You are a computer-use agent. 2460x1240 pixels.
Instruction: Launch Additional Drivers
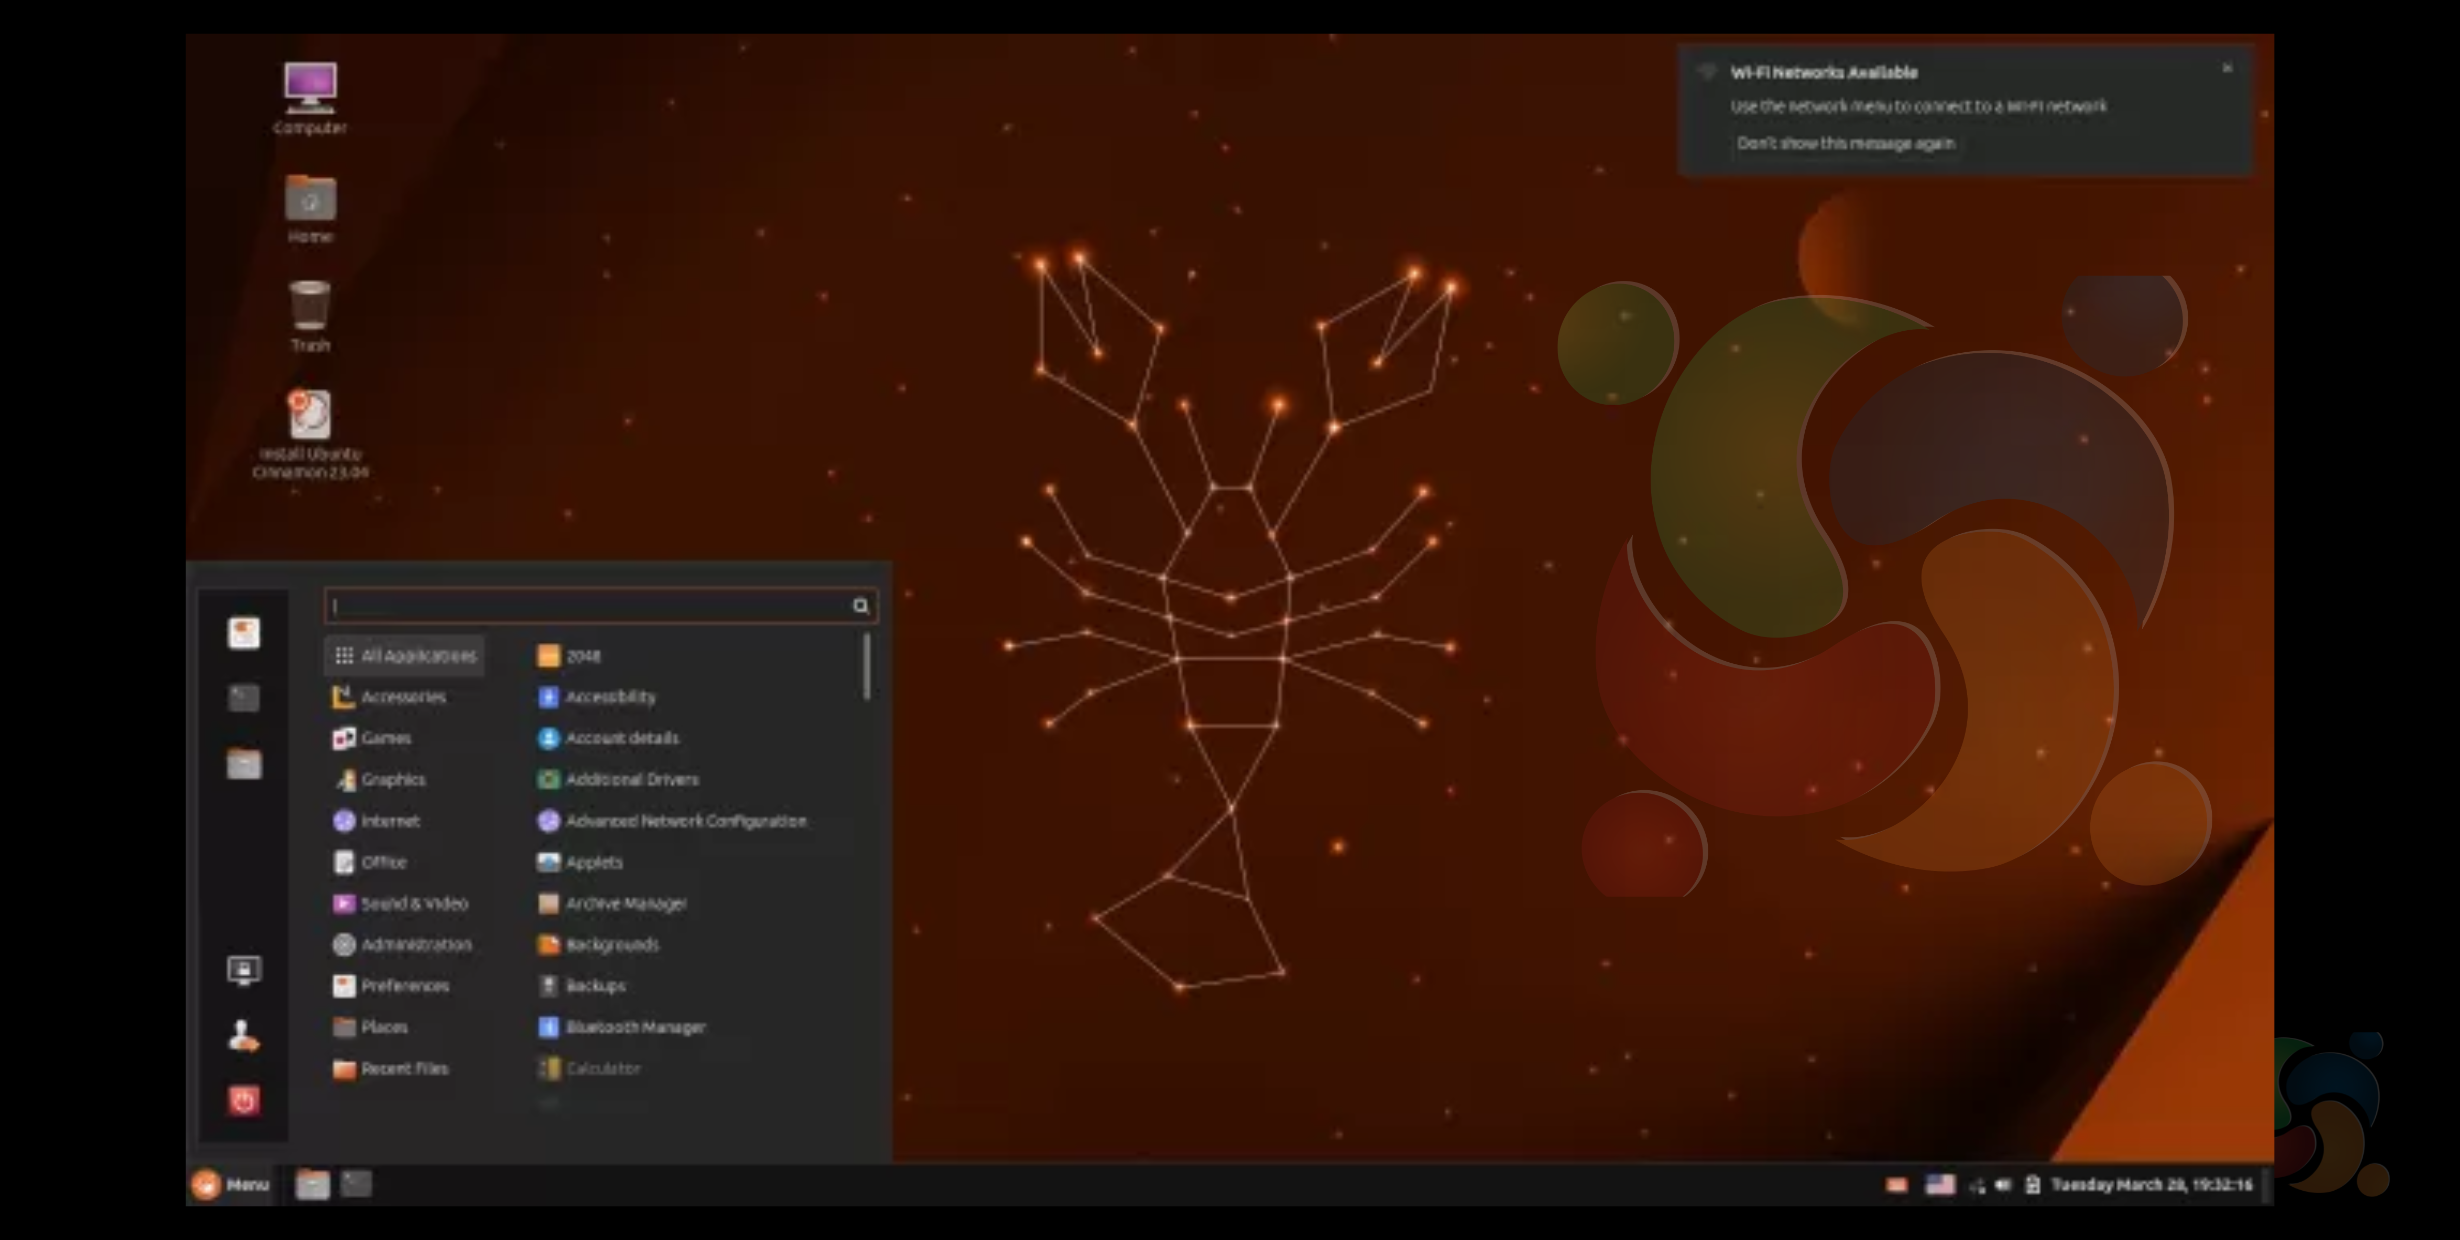pos(618,779)
